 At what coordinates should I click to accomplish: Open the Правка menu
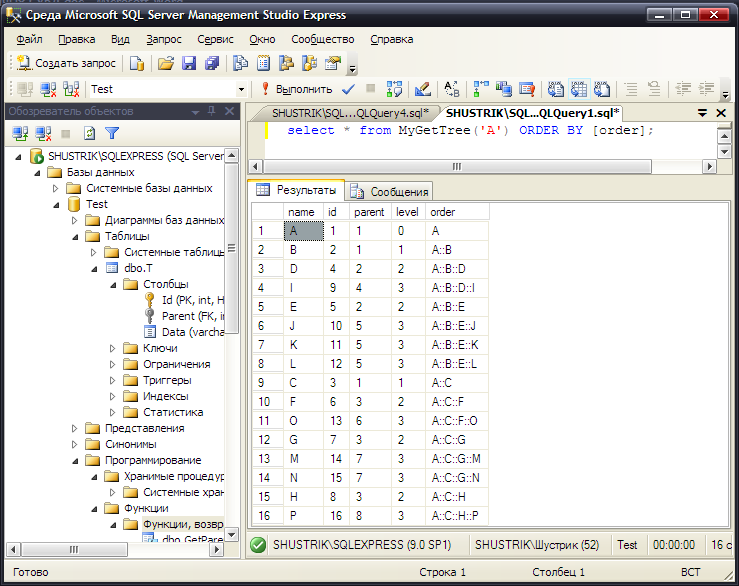[x=77, y=39]
